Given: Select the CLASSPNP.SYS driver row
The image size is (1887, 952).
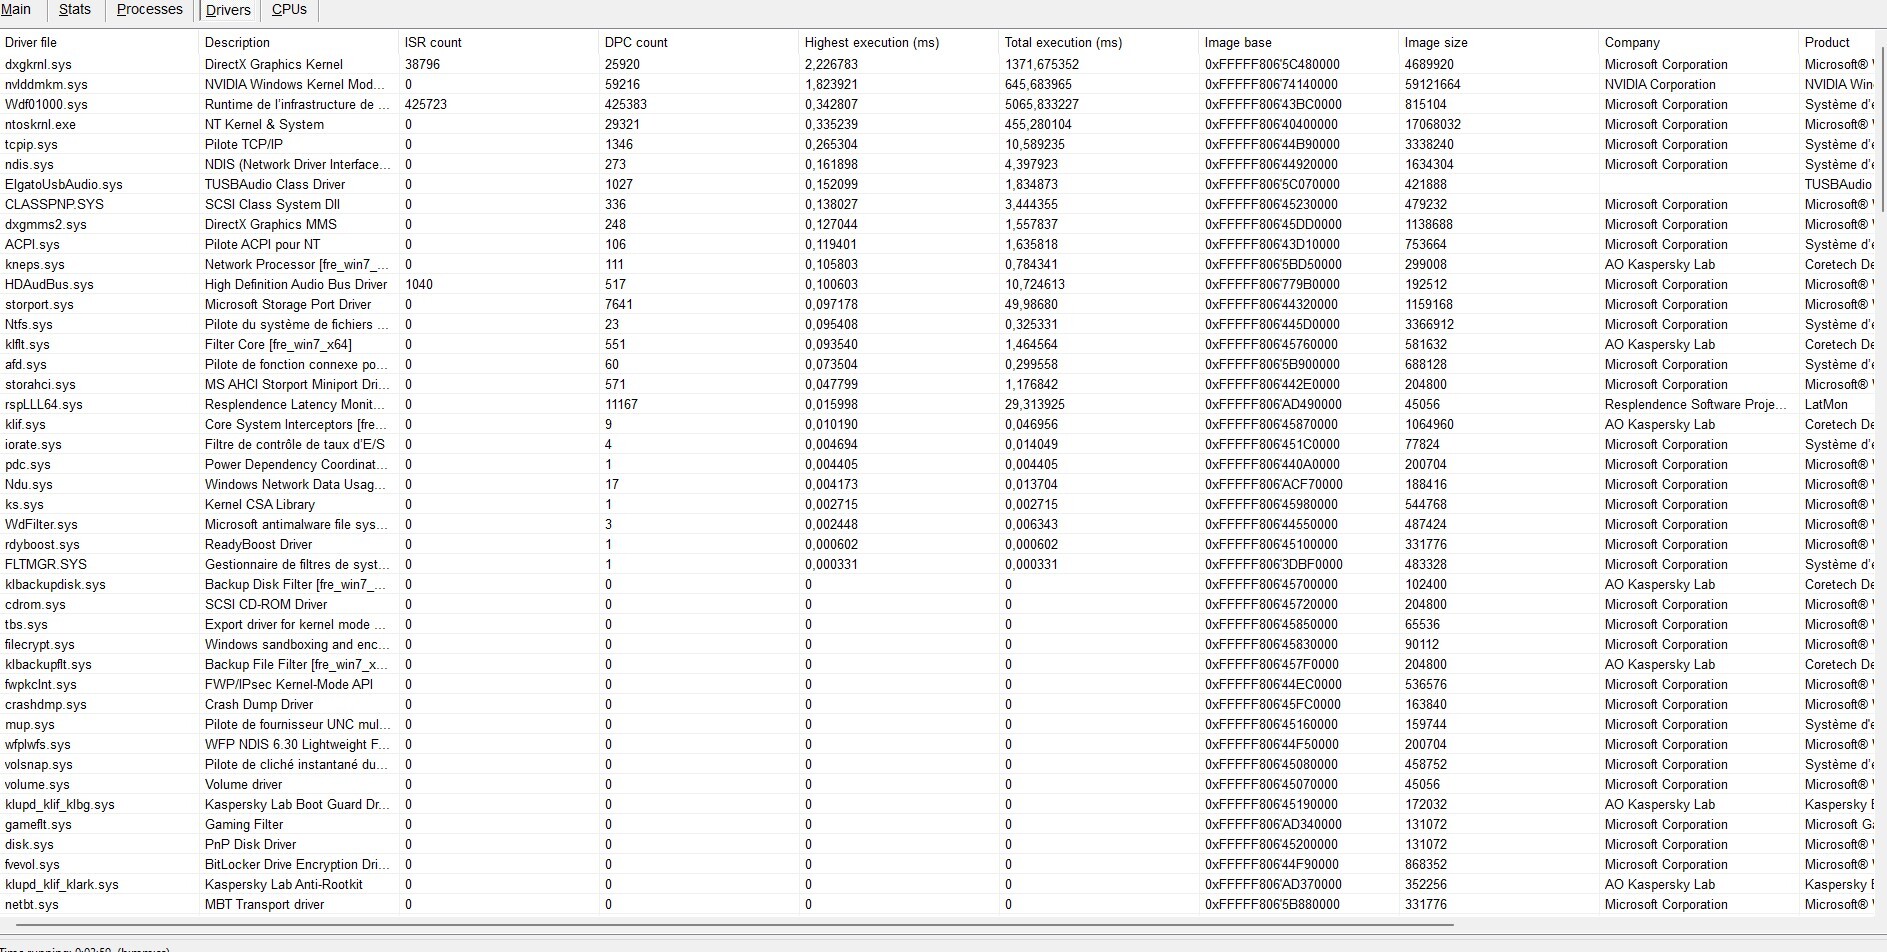Looking at the screenshot, I should pyautogui.click(x=938, y=204).
